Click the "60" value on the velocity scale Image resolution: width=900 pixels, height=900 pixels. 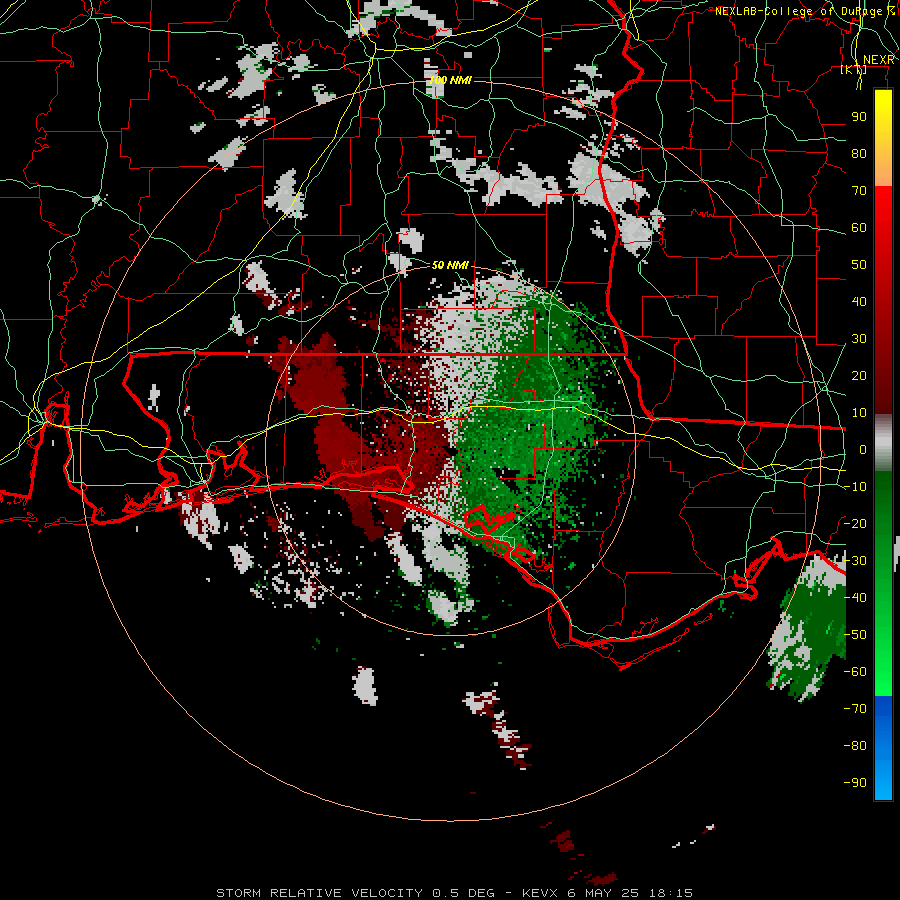coord(859,228)
